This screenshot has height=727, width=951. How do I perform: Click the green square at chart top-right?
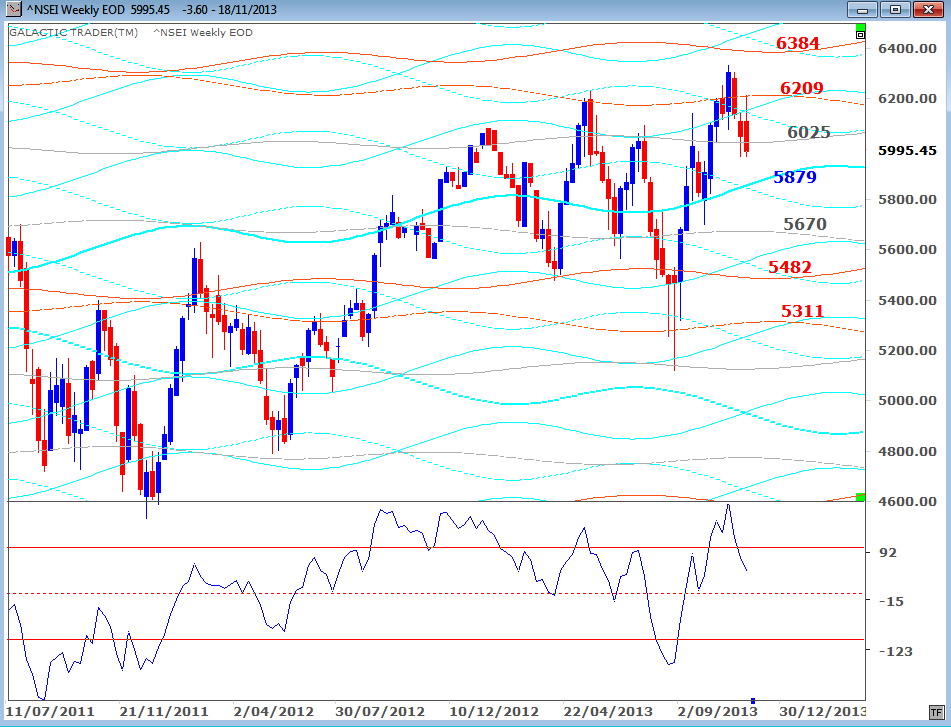pyautogui.click(x=860, y=27)
